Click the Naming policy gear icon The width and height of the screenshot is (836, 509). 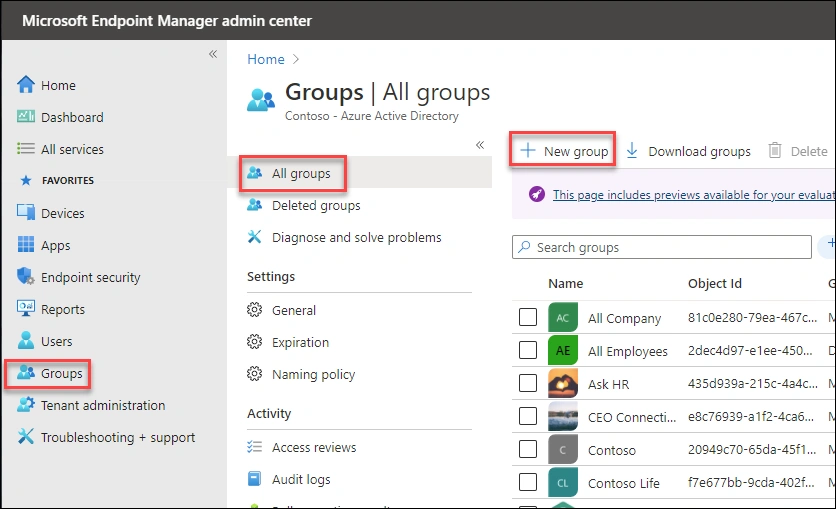click(254, 374)
